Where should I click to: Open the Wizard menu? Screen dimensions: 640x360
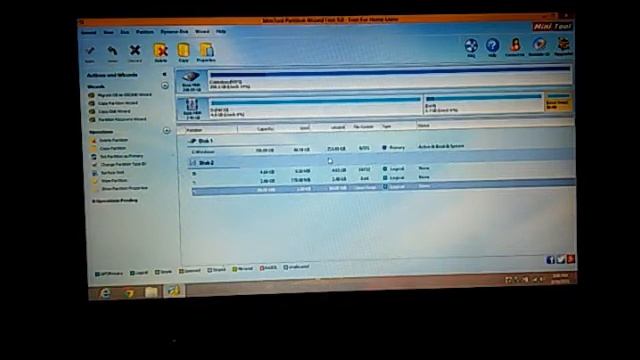(x=202, y=31)
